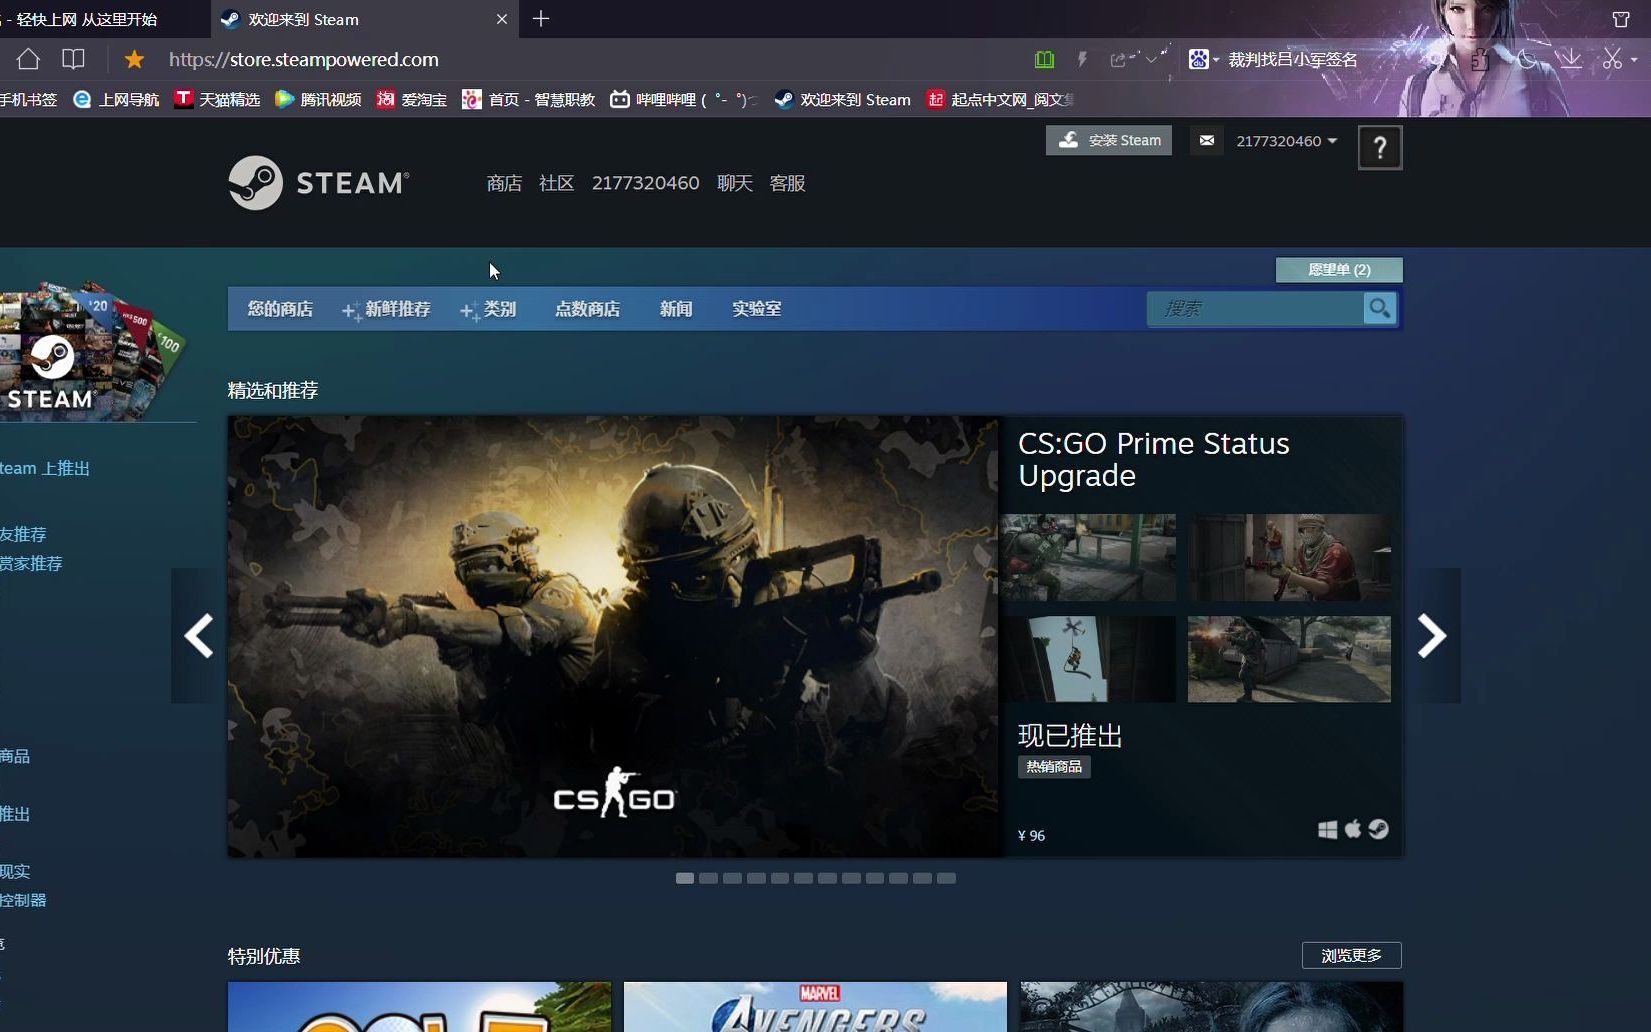Screen dimensions: 1651x1032
Task: Open the 实验室 store tab
Action: 756,309
